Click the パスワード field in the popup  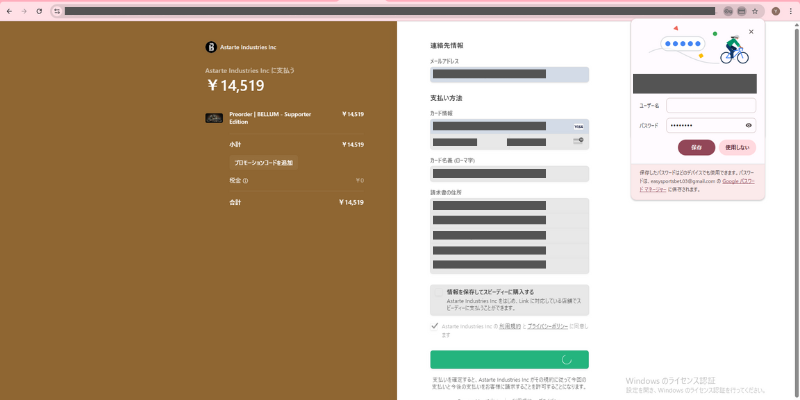pos(711,126)
